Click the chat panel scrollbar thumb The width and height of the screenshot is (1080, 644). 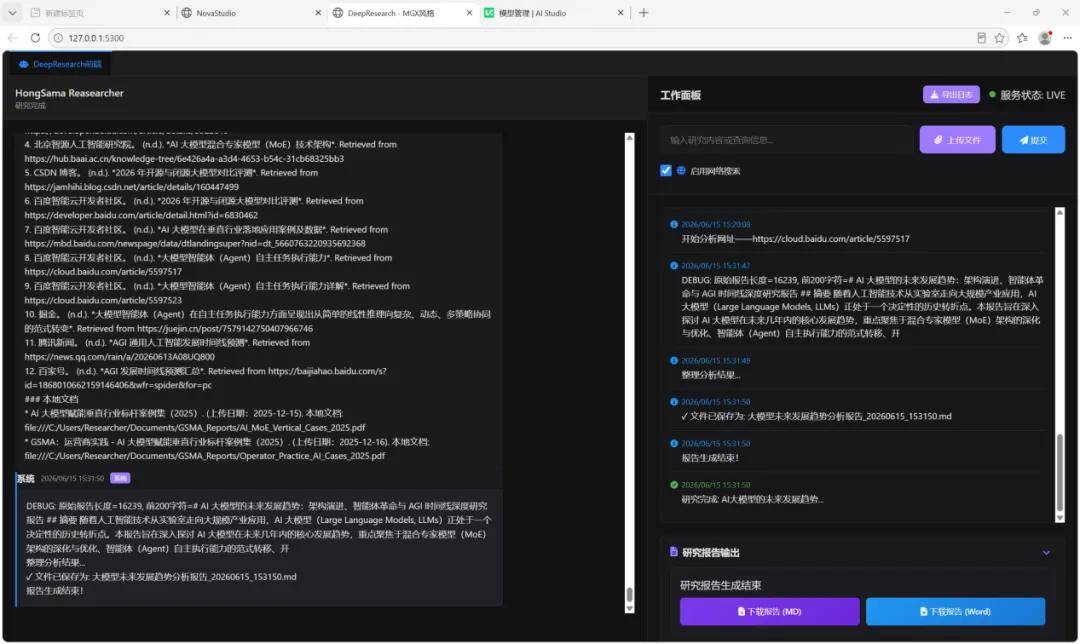629,594
